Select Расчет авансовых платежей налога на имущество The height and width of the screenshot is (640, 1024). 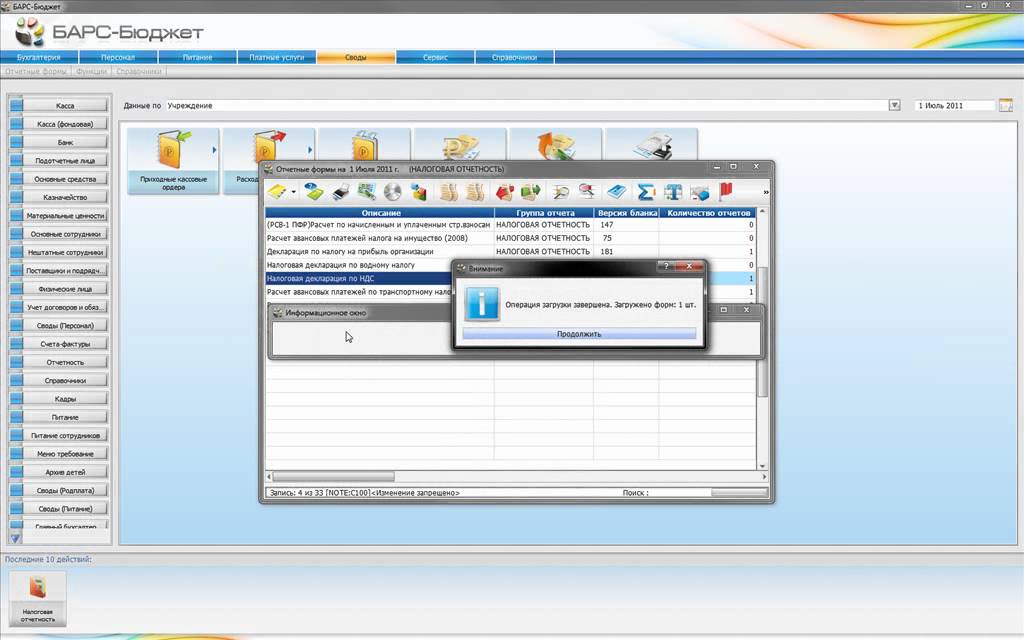coord(511,238)
